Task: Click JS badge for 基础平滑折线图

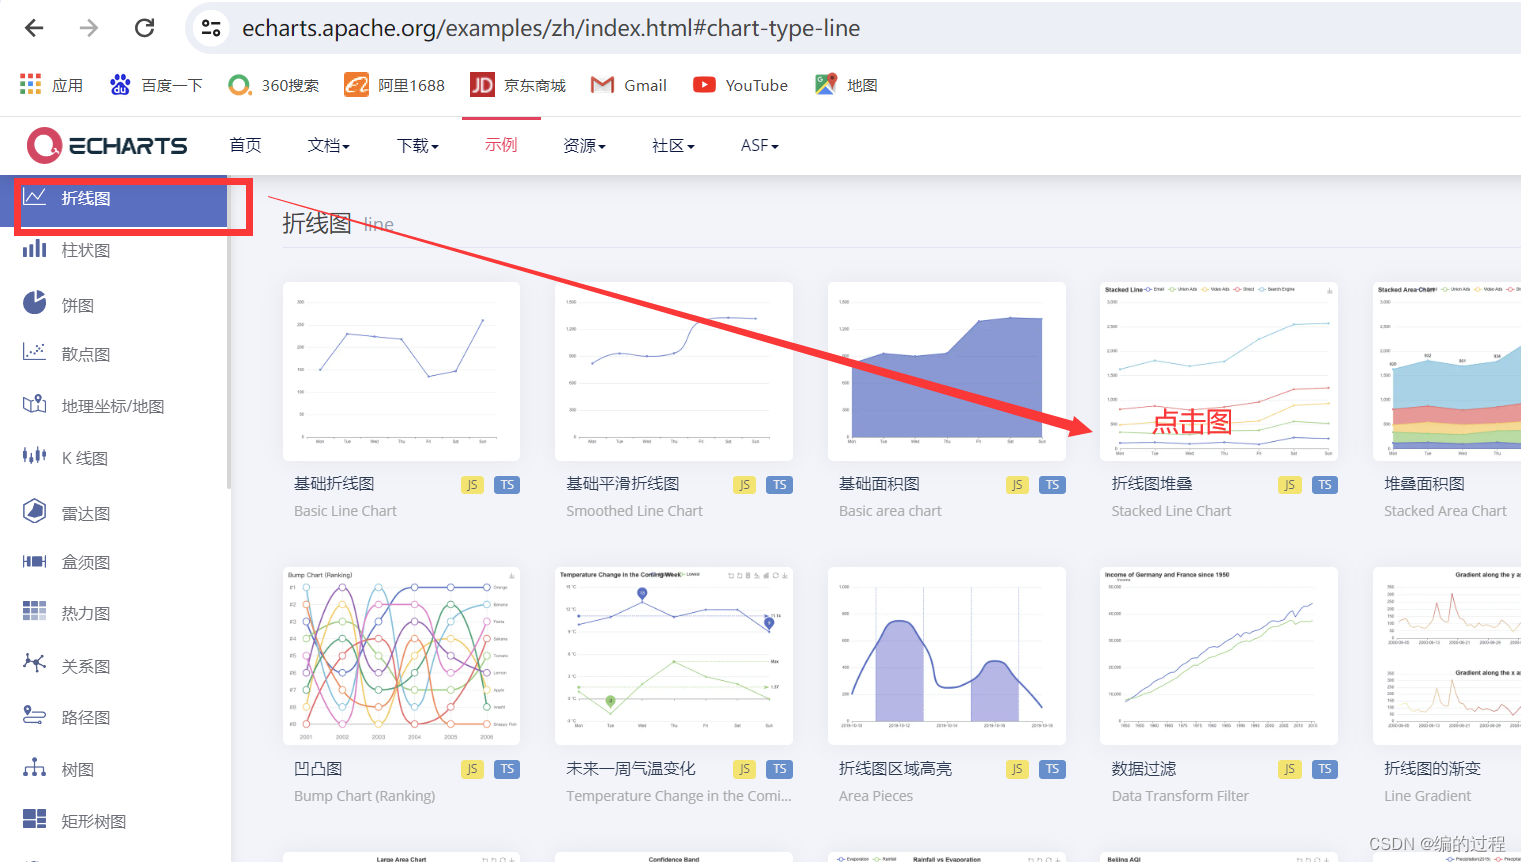Action: coord(744,485)
